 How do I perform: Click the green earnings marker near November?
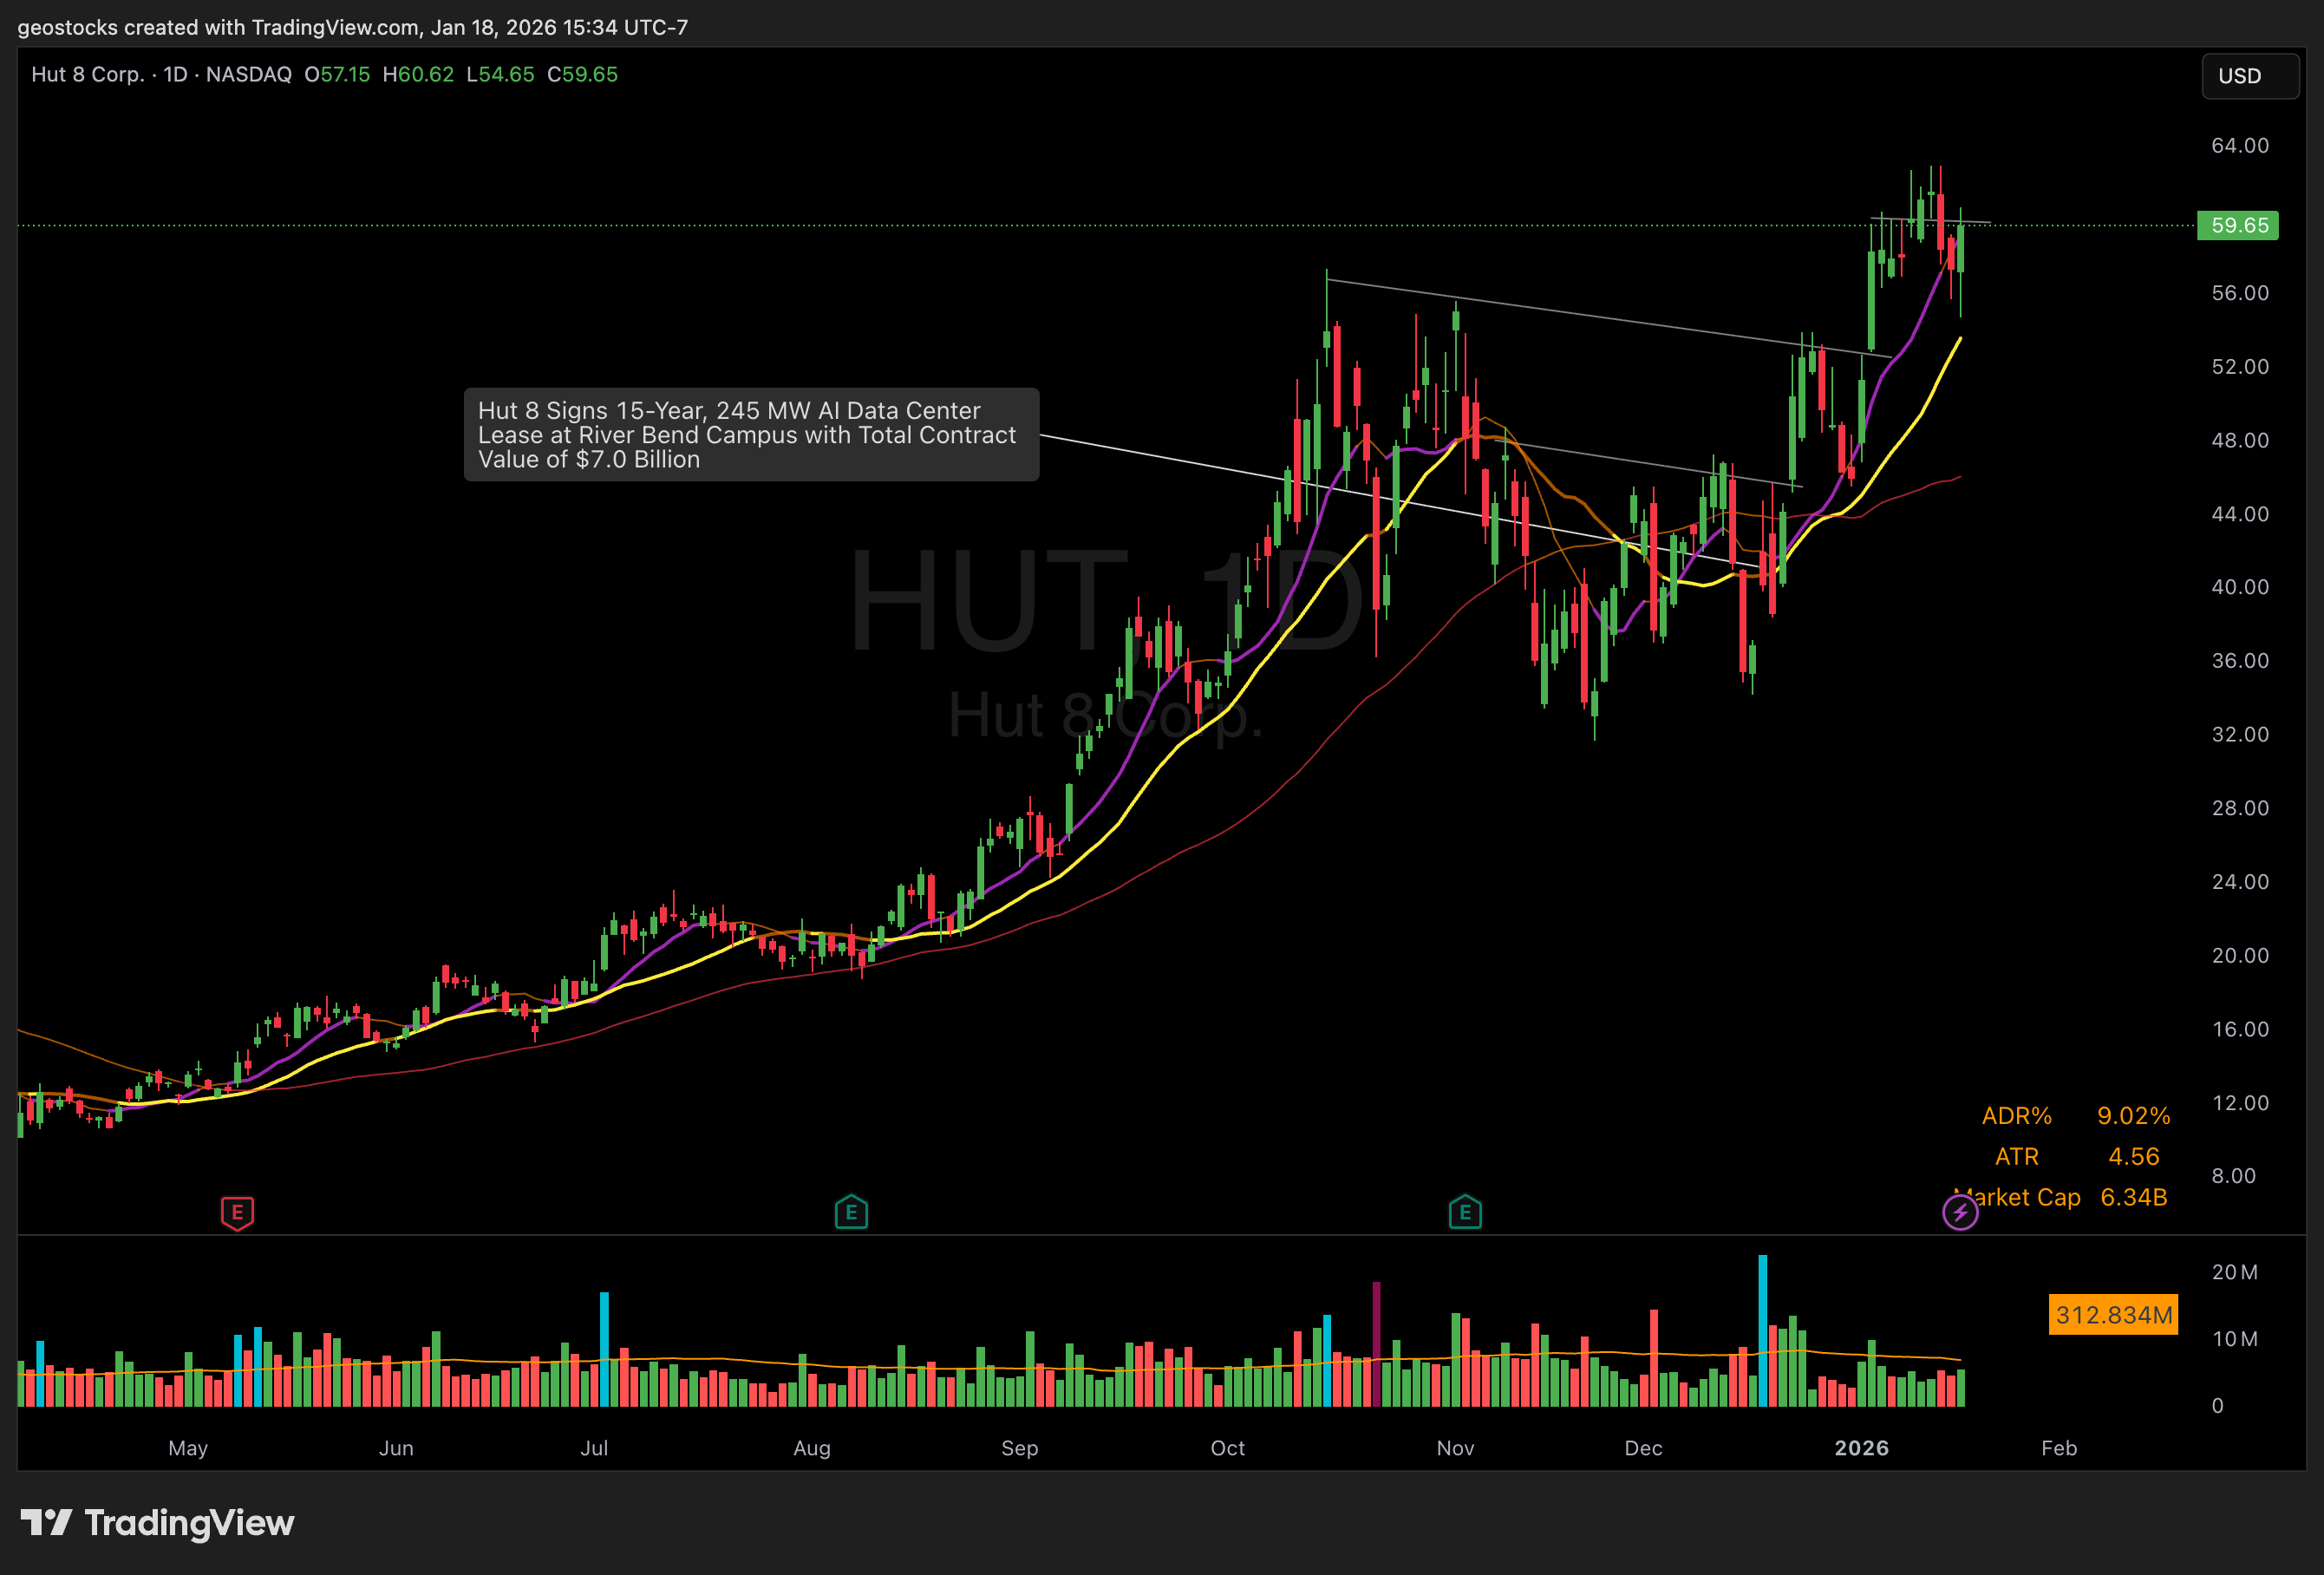pos(1465,1212)
